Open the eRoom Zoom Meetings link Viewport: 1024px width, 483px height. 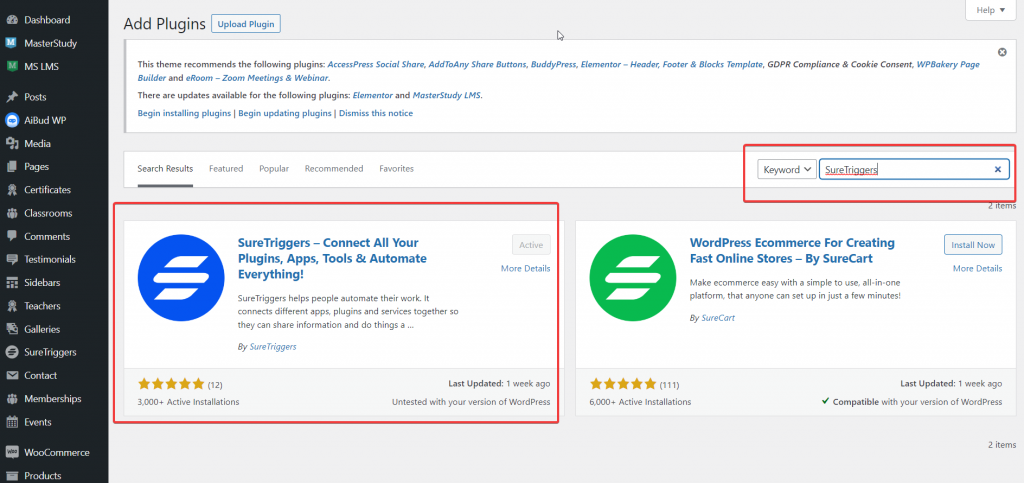pyautogui.click(x=257, y=78)
